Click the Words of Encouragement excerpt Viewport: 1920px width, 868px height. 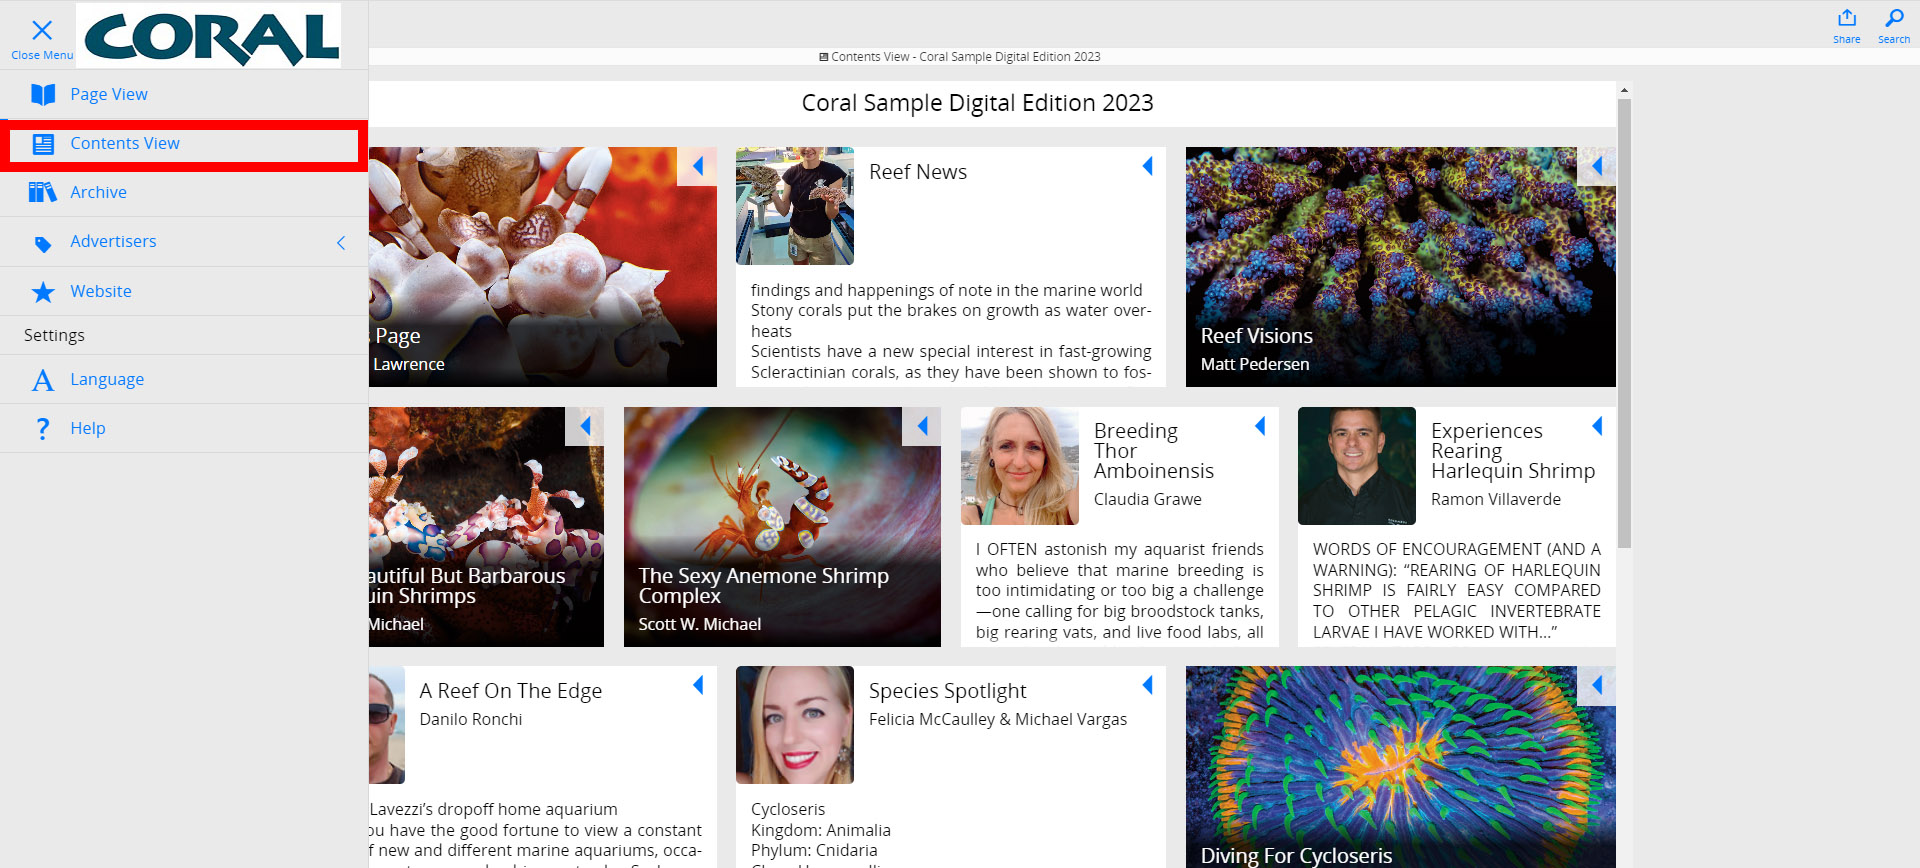click(x=1457, y=591)
